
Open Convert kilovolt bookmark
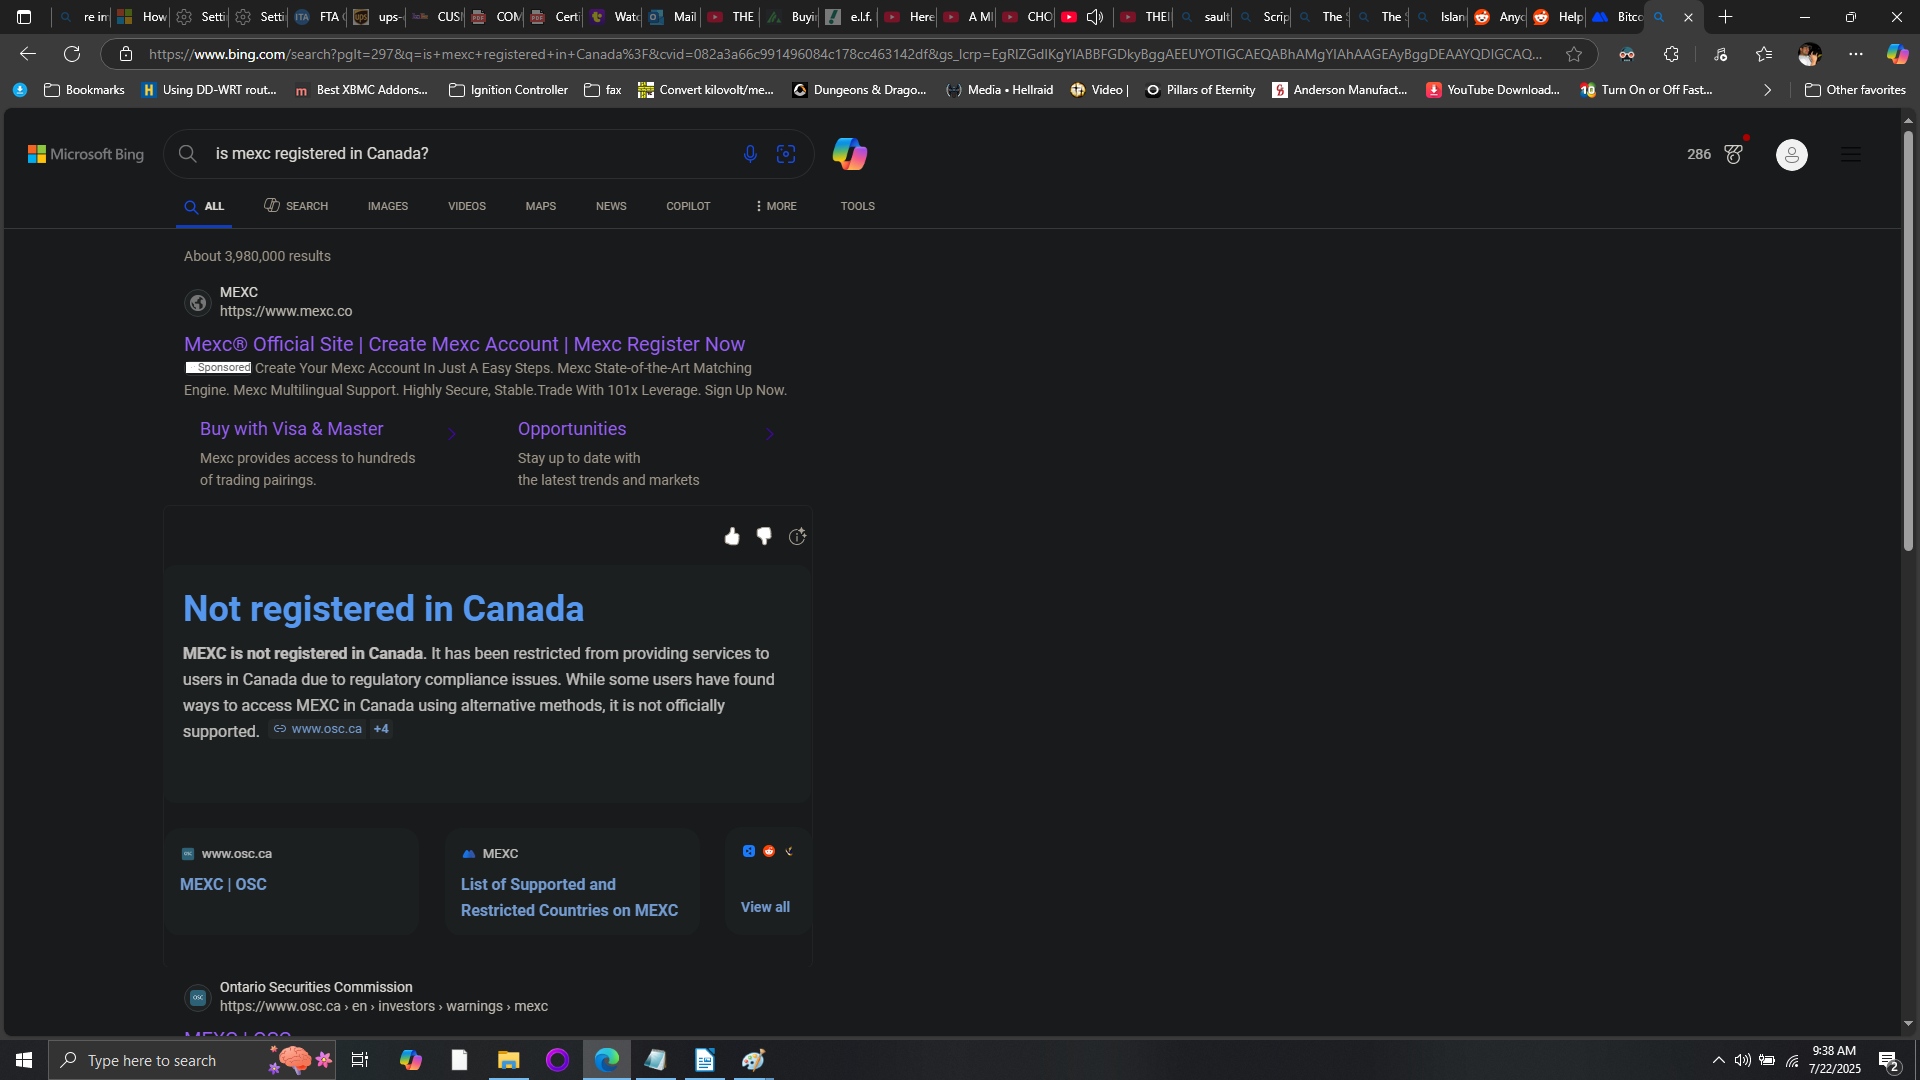[706, 90]
